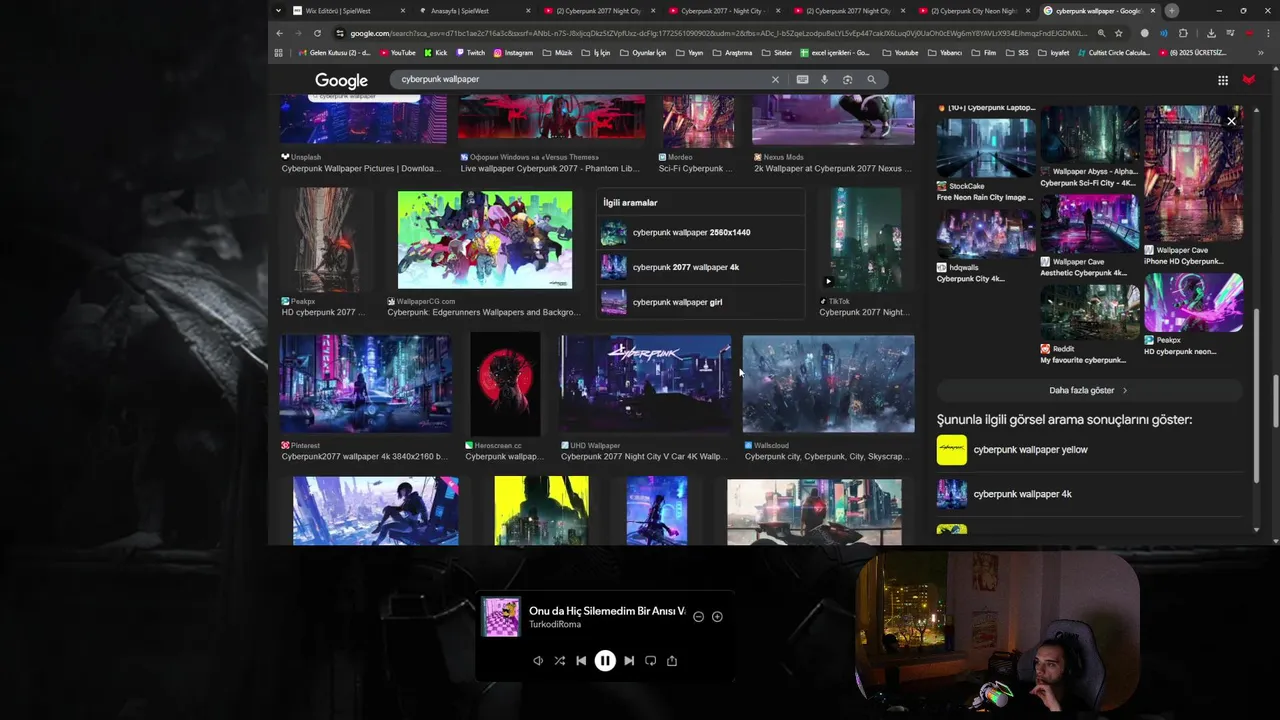Viewport: 1280px width, 720px height.
Task: Expand Daha fazla göster in side panel
Action: coord(1088,390)
